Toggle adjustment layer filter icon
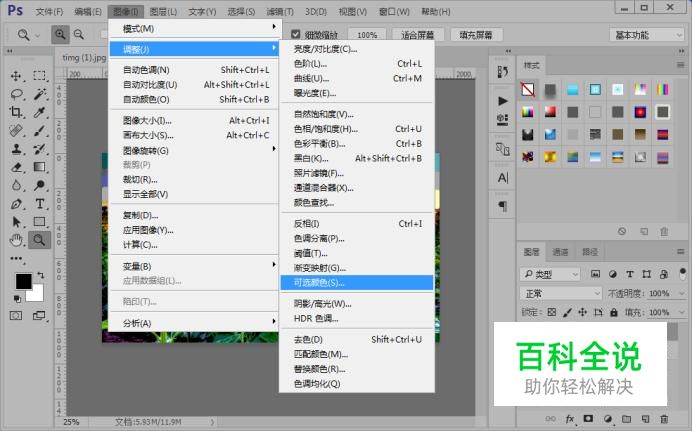 pos(613,274)
